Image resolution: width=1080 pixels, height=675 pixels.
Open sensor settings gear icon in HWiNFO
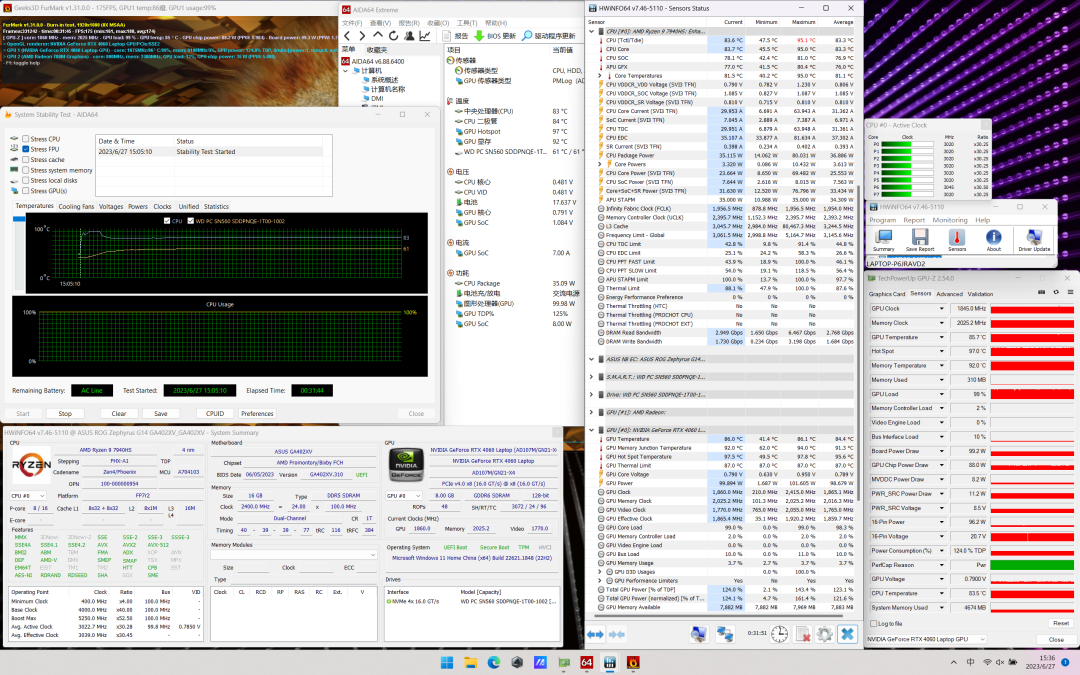(824, 634)
